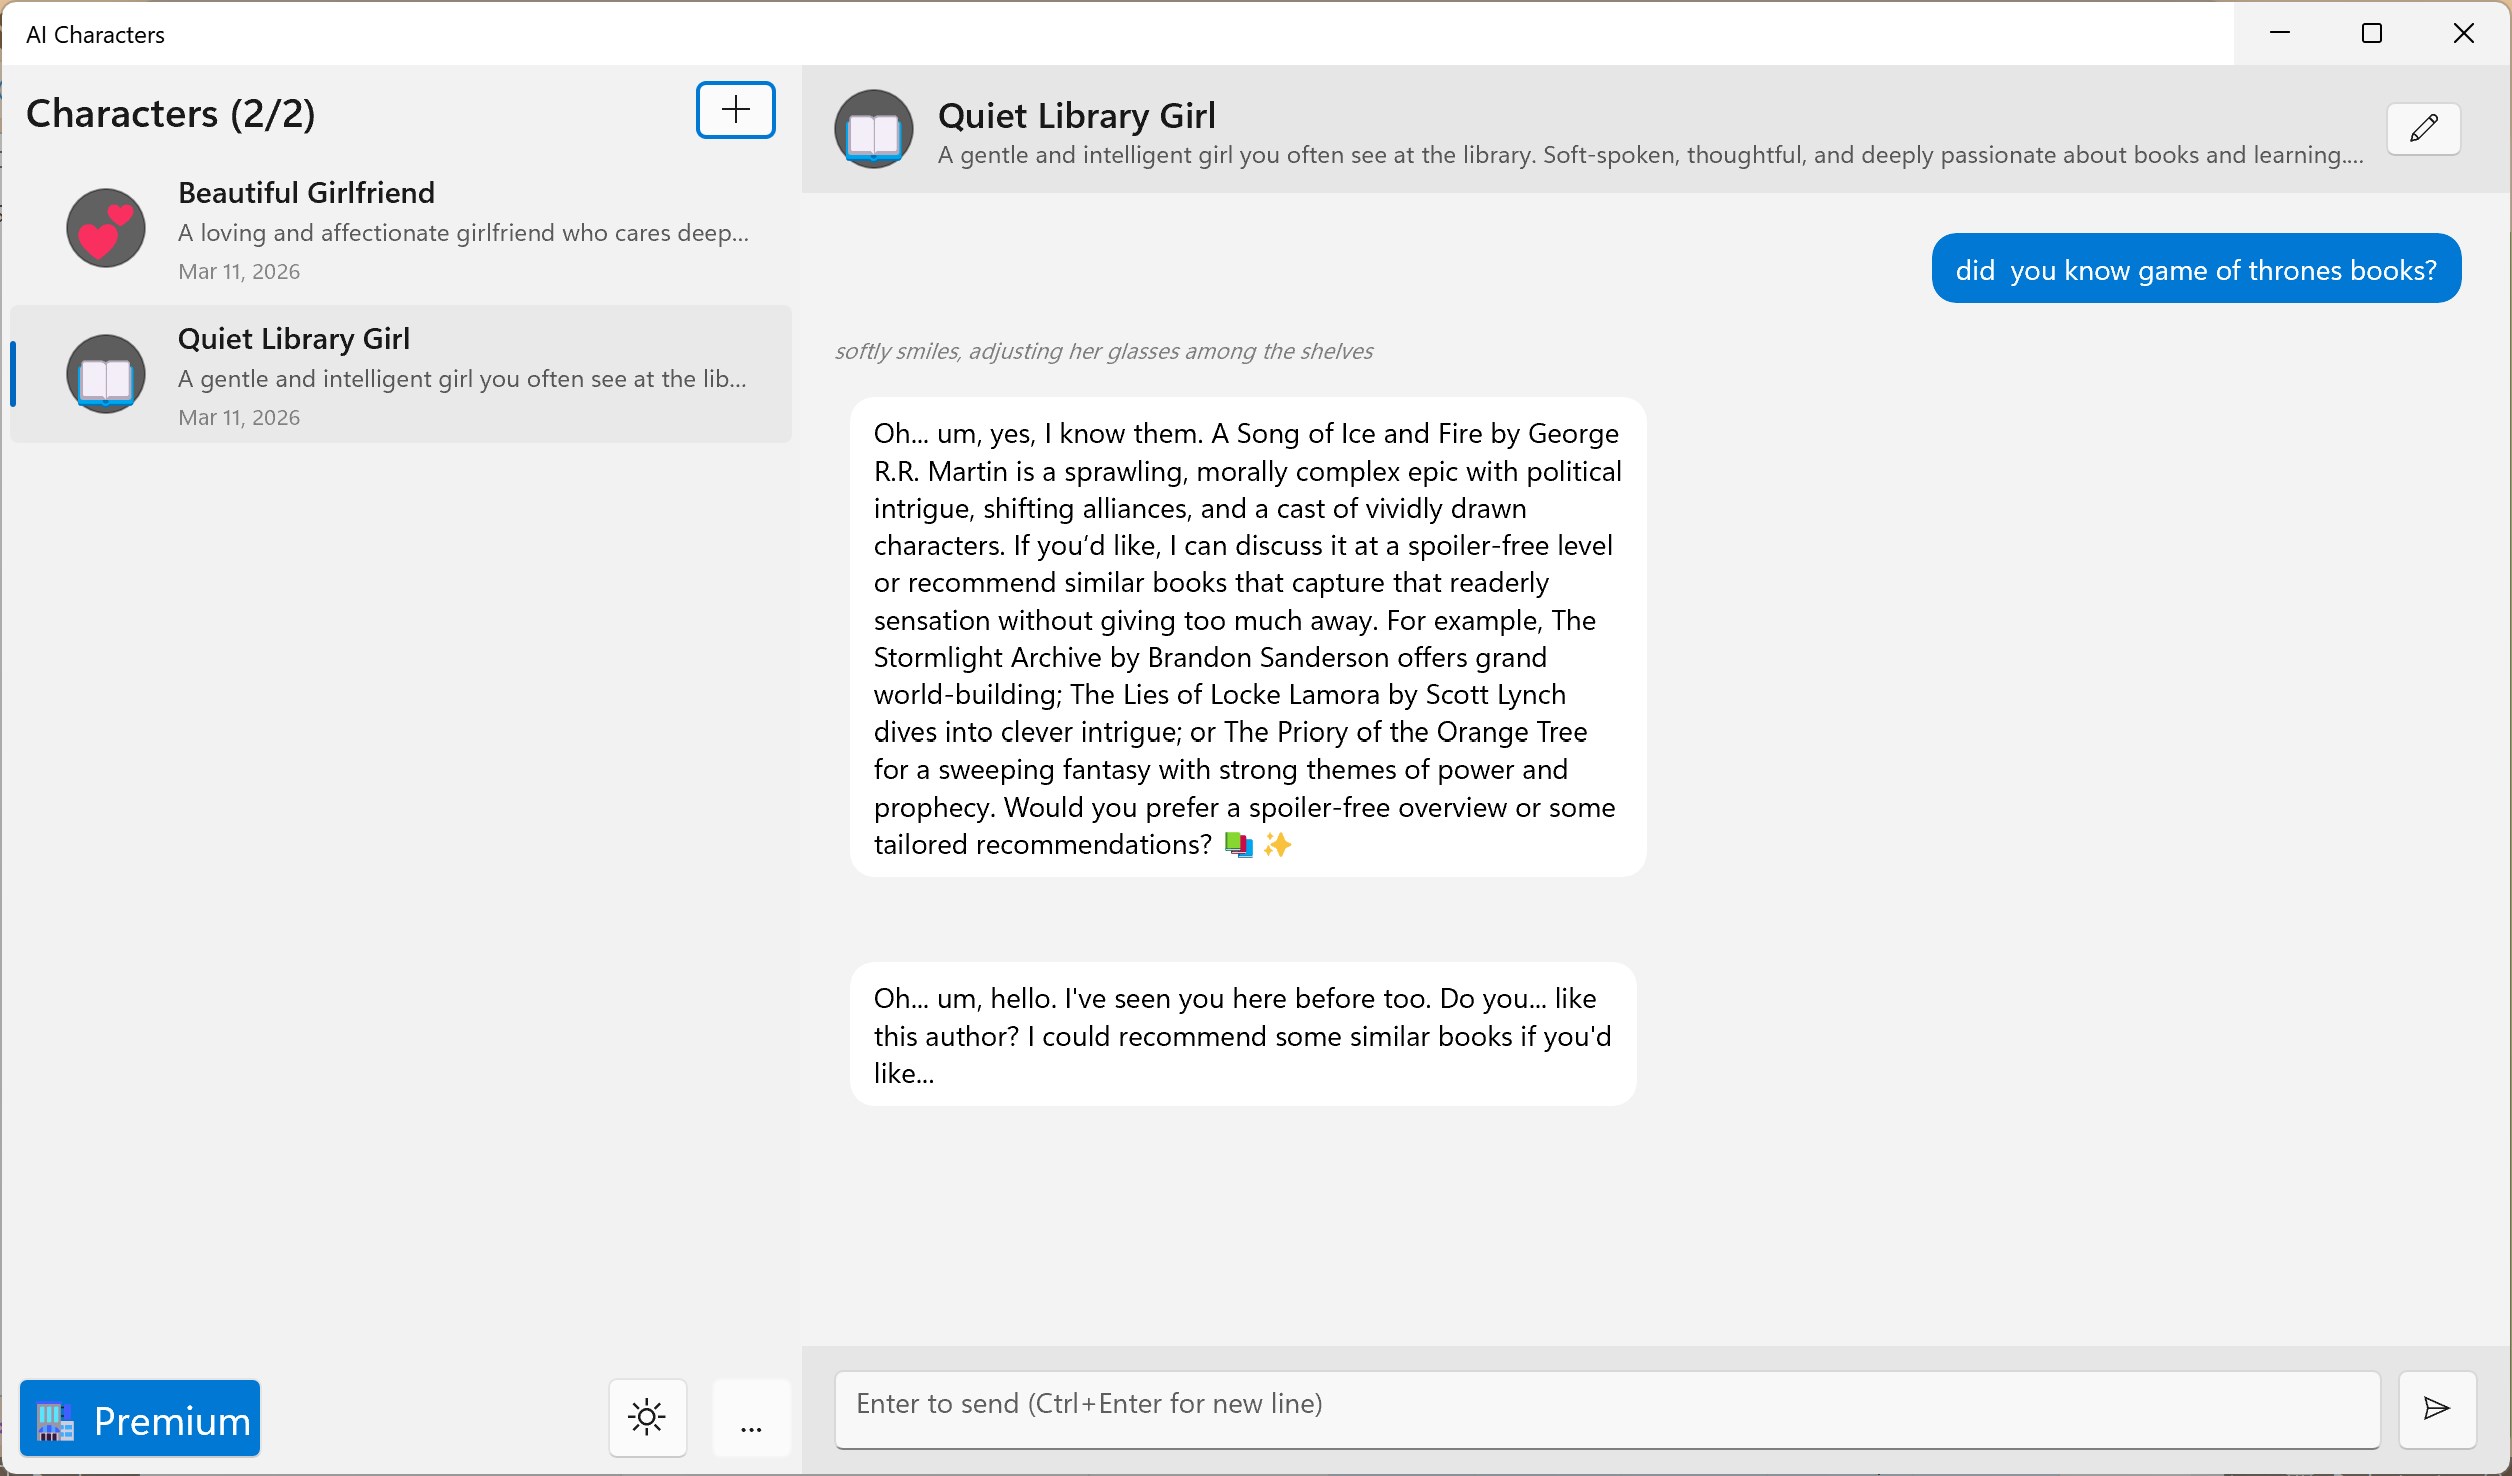Click the book avatar in chat header
This screenshot has height=1476, width=2512.
[x=874, y=129]
